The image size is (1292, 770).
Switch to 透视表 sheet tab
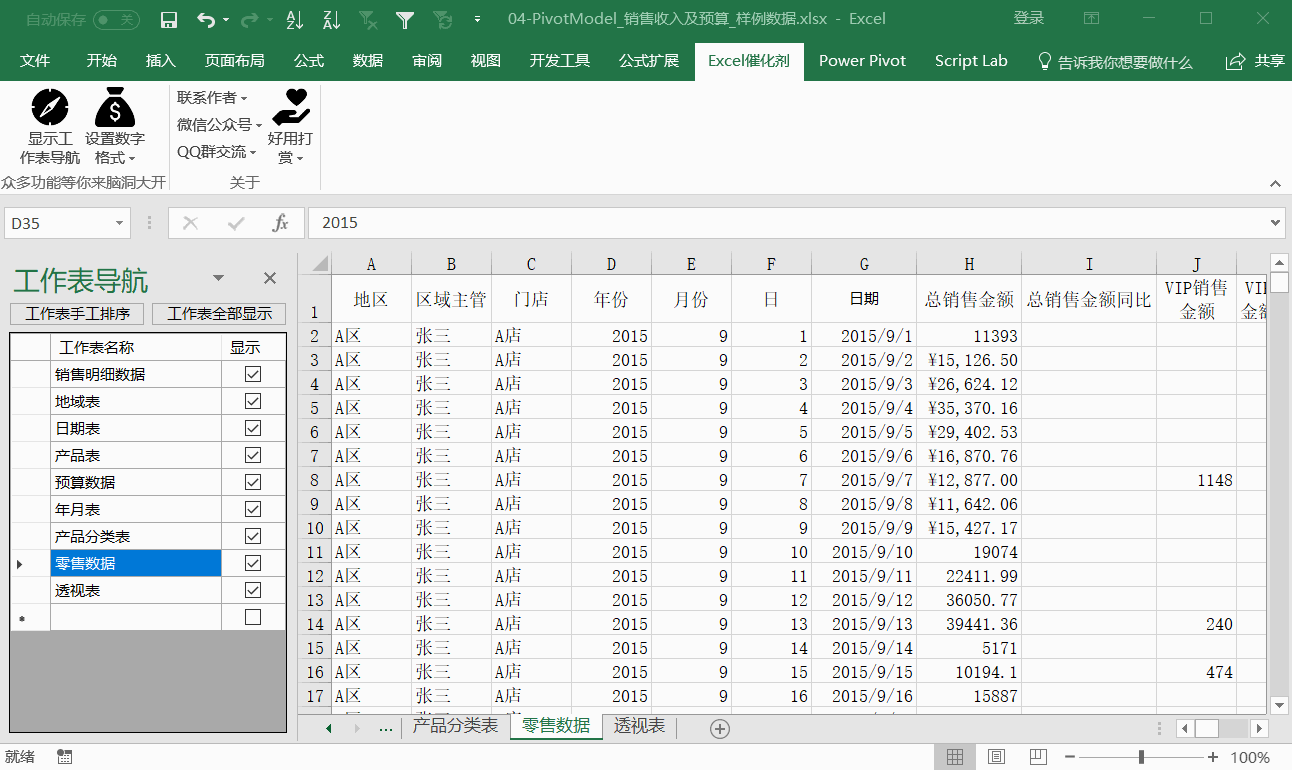click(x=640, y=726)
